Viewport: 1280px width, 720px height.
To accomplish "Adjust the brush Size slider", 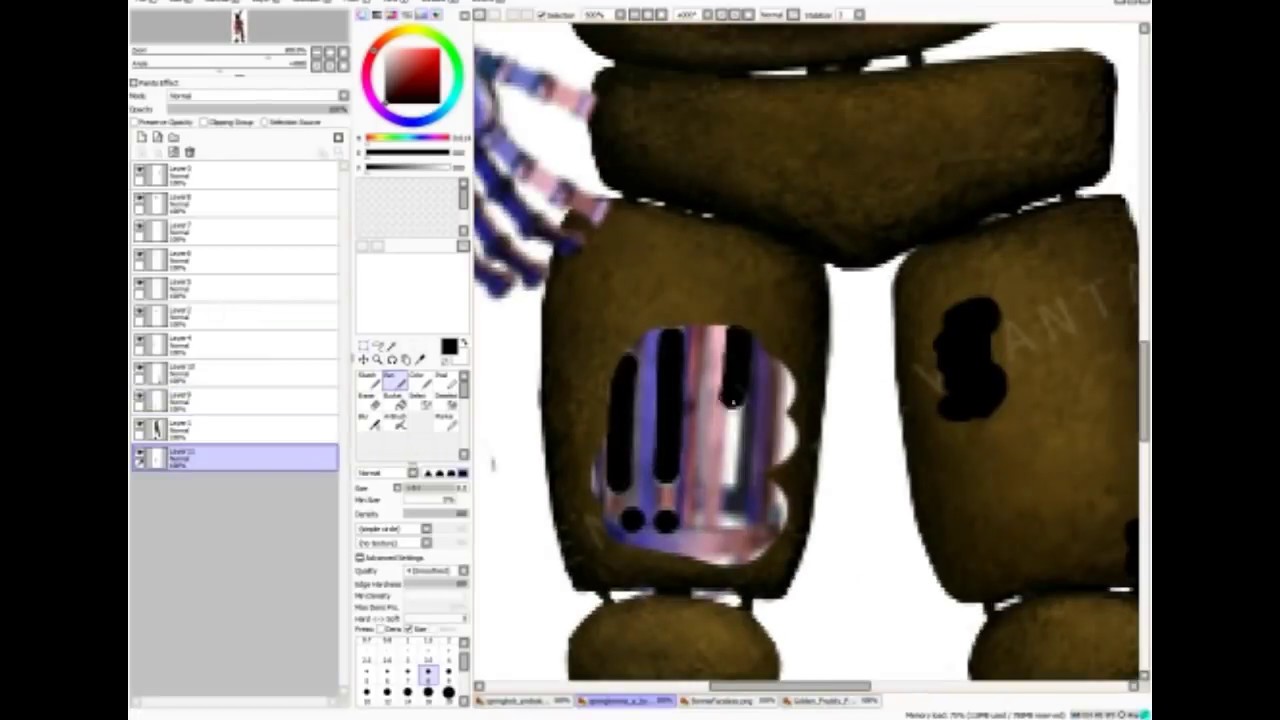I will click(x=436, y=488).
